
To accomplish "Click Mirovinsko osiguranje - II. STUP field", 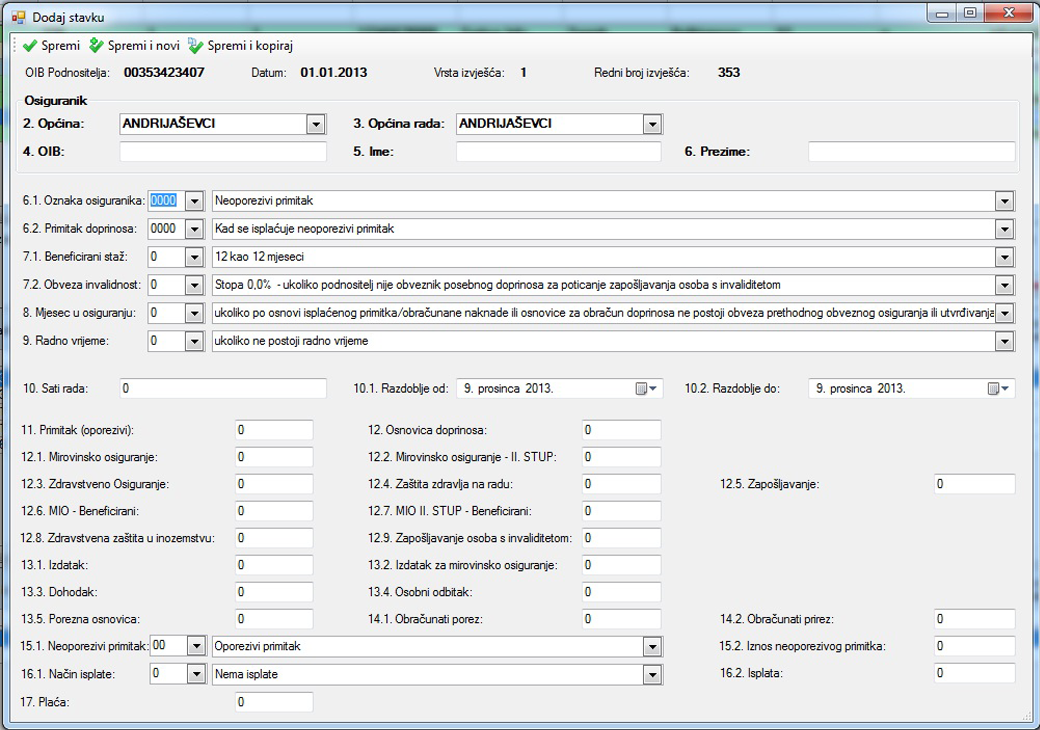I will pos(621,457).
